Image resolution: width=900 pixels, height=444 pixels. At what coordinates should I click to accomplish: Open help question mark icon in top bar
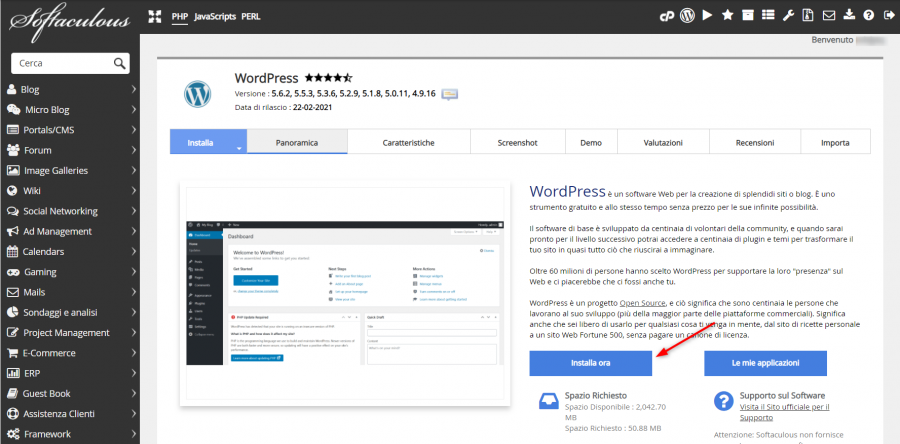pos(868,15)
